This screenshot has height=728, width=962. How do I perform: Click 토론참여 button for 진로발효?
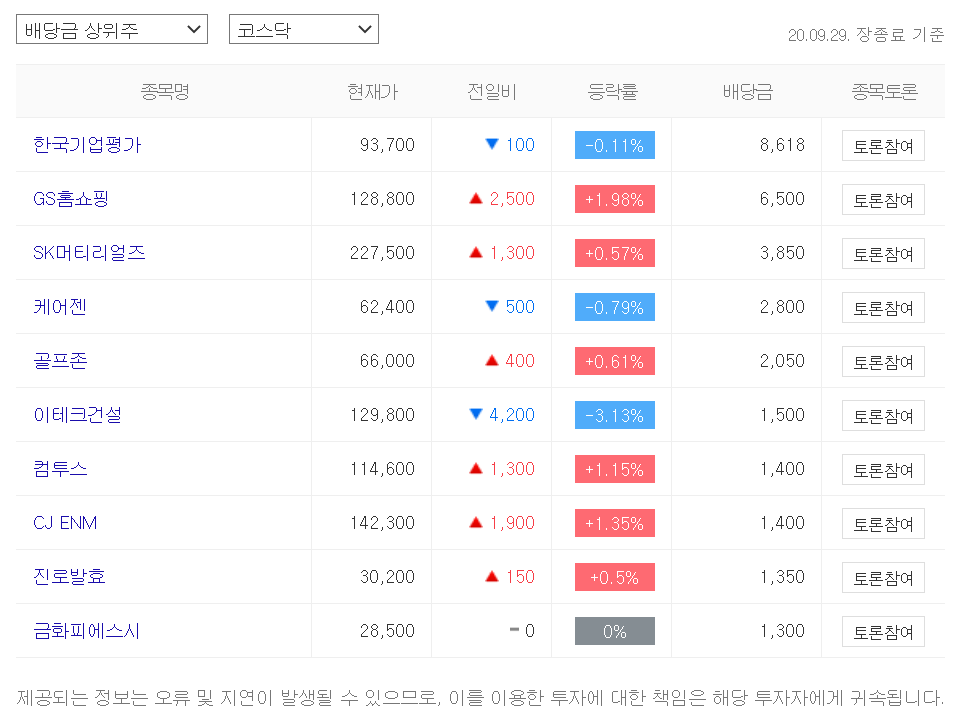883,577
